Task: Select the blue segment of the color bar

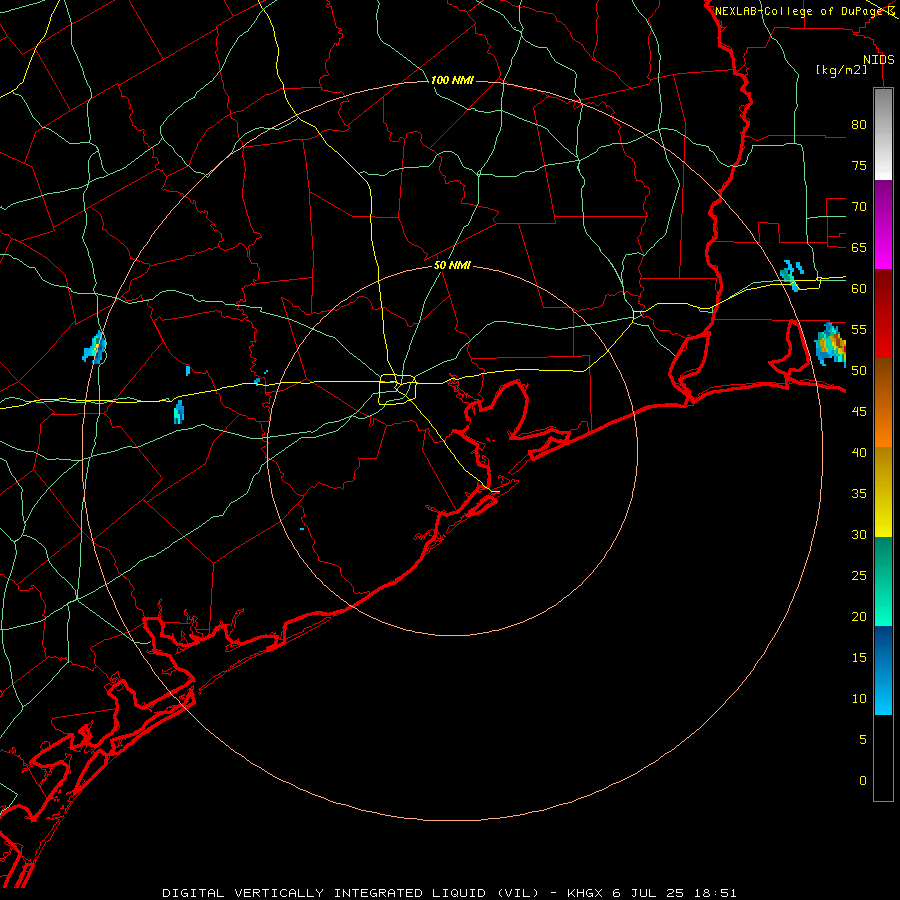Action: click(x=883, y=670)
